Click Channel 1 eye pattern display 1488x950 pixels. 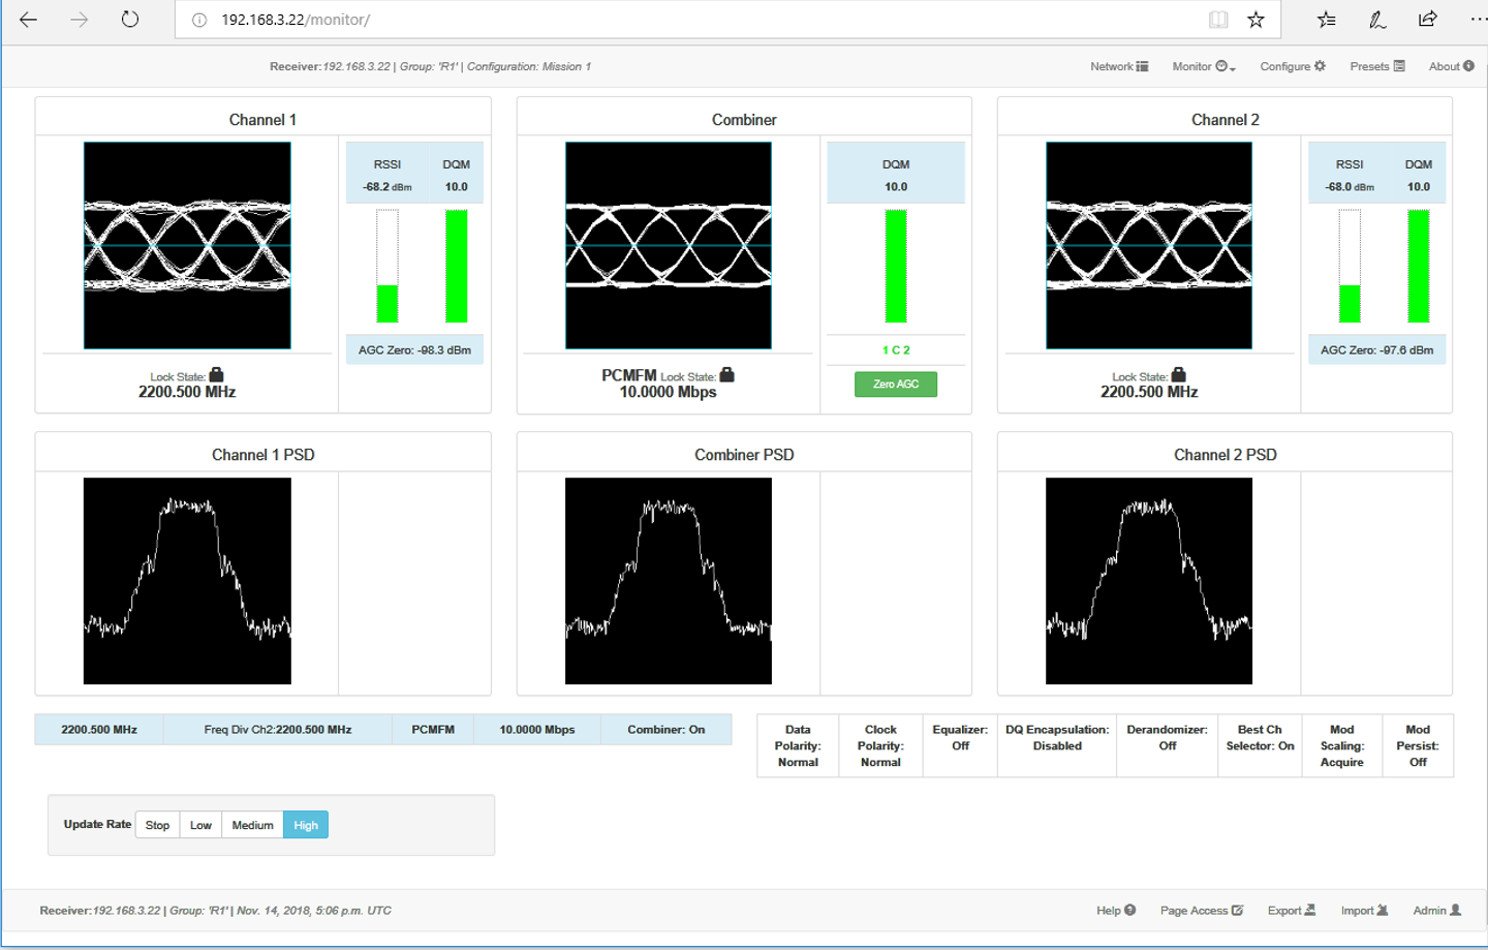[x=187, y=245]
